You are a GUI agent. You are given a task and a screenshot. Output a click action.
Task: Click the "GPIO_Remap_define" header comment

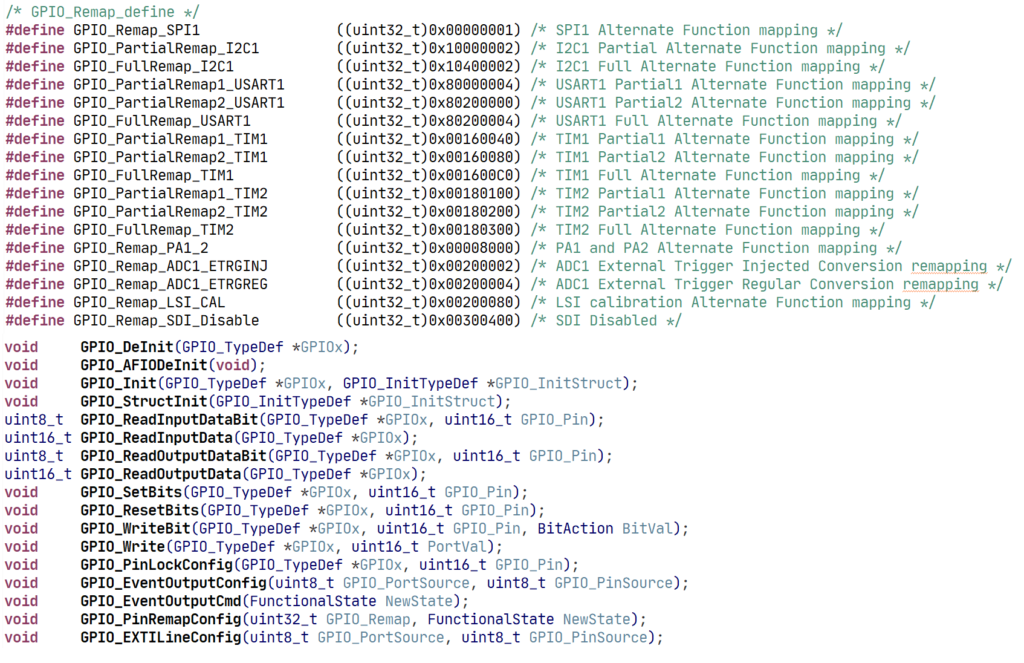click(103, 12)
